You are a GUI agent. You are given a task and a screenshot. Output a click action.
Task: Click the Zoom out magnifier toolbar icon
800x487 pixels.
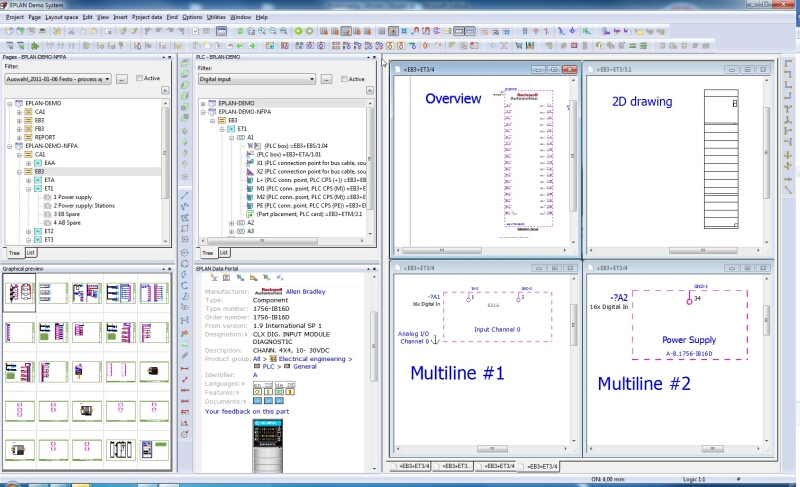click(x=272, y=32)
